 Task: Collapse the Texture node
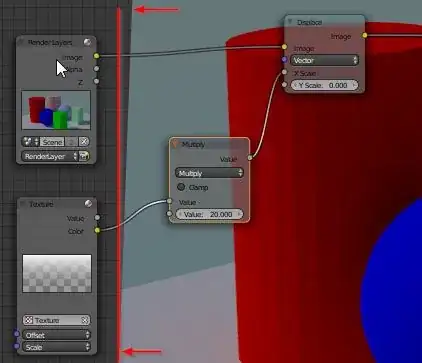[x=22, y=204]
